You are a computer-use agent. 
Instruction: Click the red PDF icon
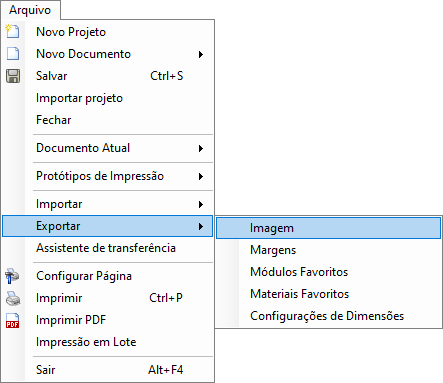click(x=13, y=321)
